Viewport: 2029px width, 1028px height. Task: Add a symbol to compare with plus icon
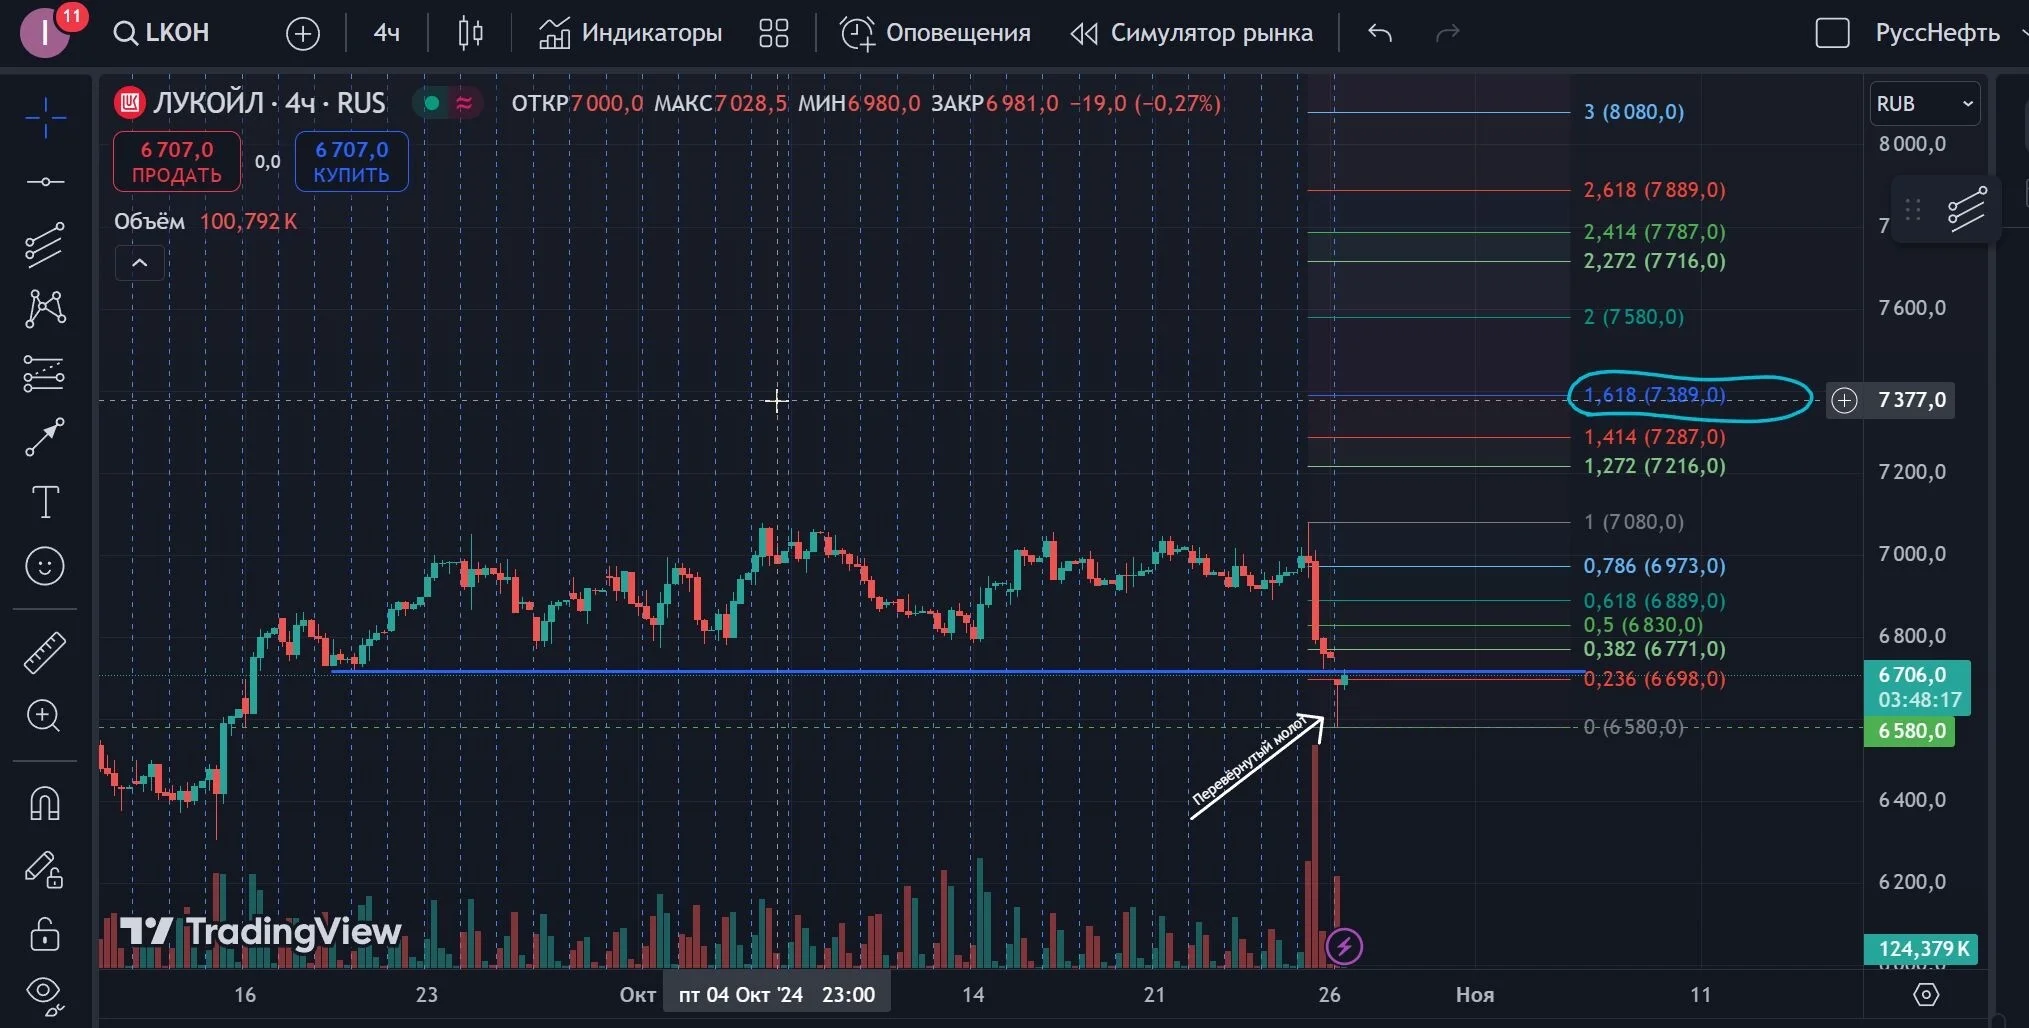[x=303, y=34]
